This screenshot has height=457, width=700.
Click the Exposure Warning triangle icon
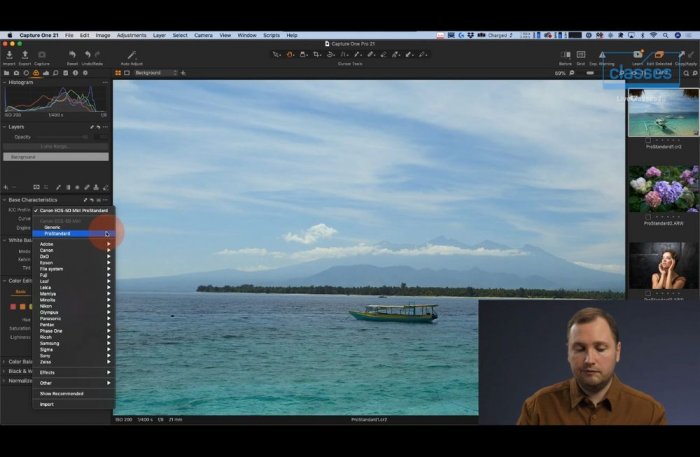(602, 55)
